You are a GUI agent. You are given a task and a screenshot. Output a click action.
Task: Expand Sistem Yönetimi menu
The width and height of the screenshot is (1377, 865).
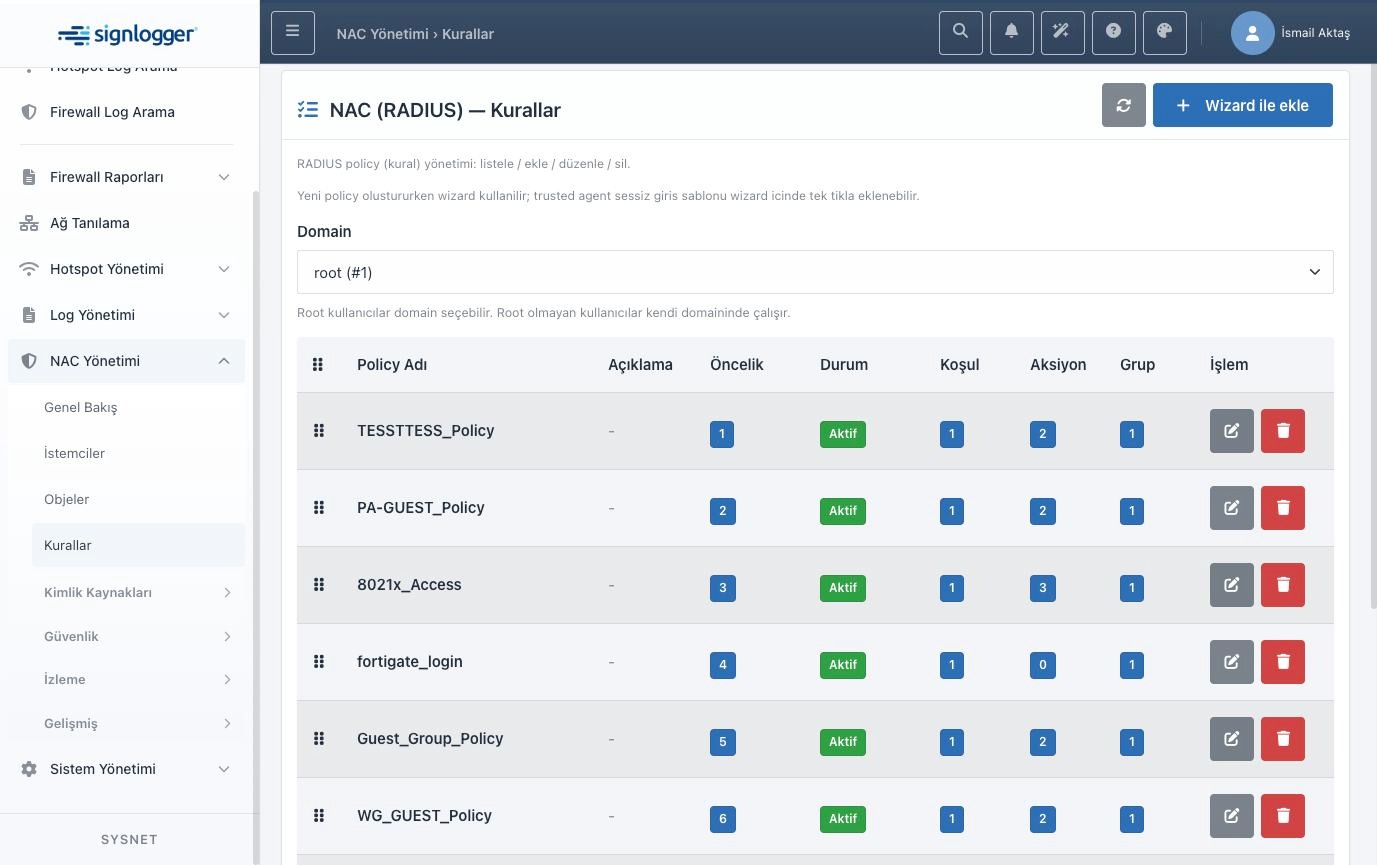(126, 769)
